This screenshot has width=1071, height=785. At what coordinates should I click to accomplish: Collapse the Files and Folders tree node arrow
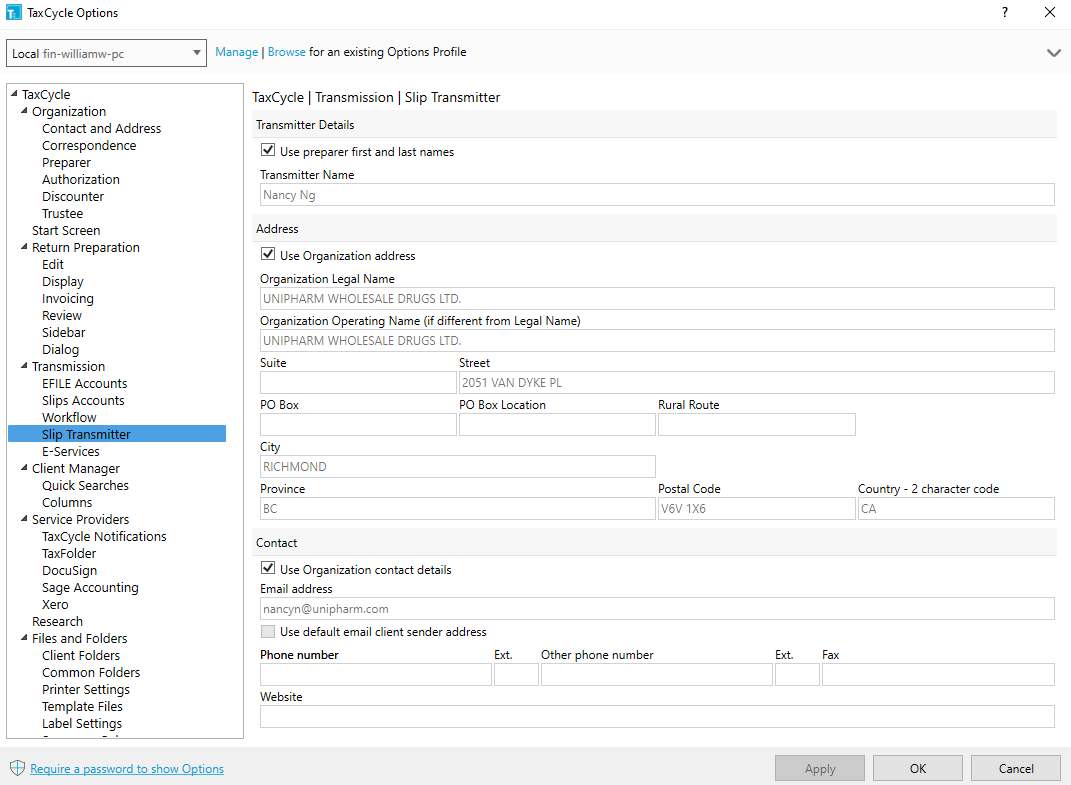point(25,637)
